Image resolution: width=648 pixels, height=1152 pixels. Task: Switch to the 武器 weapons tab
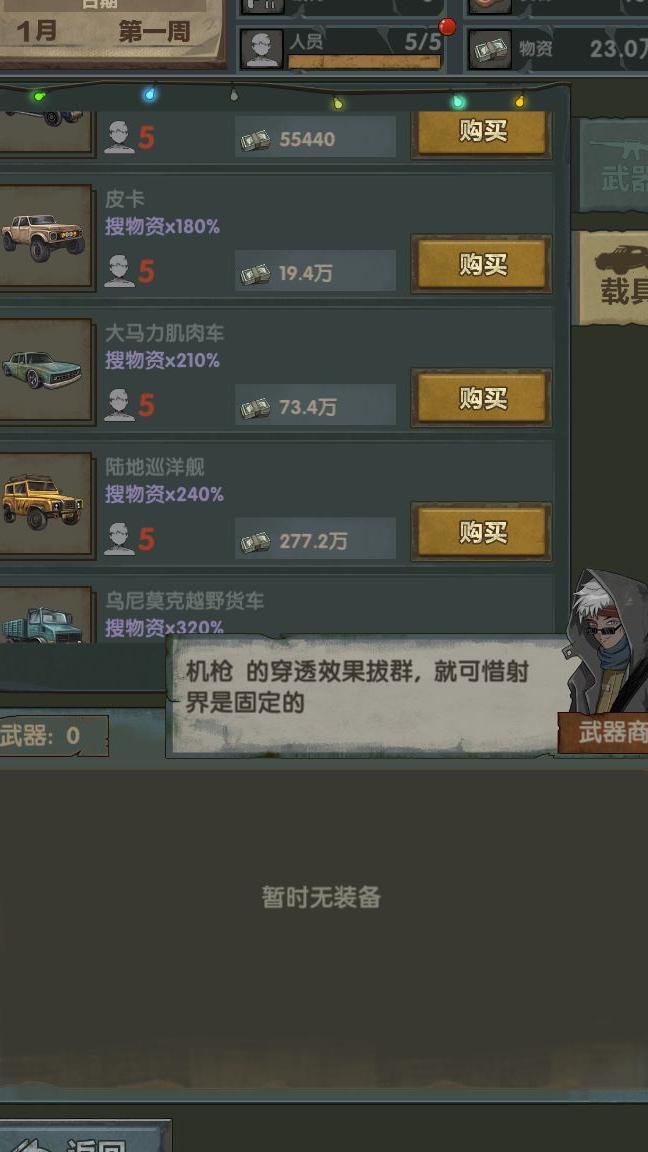point(613,165)
